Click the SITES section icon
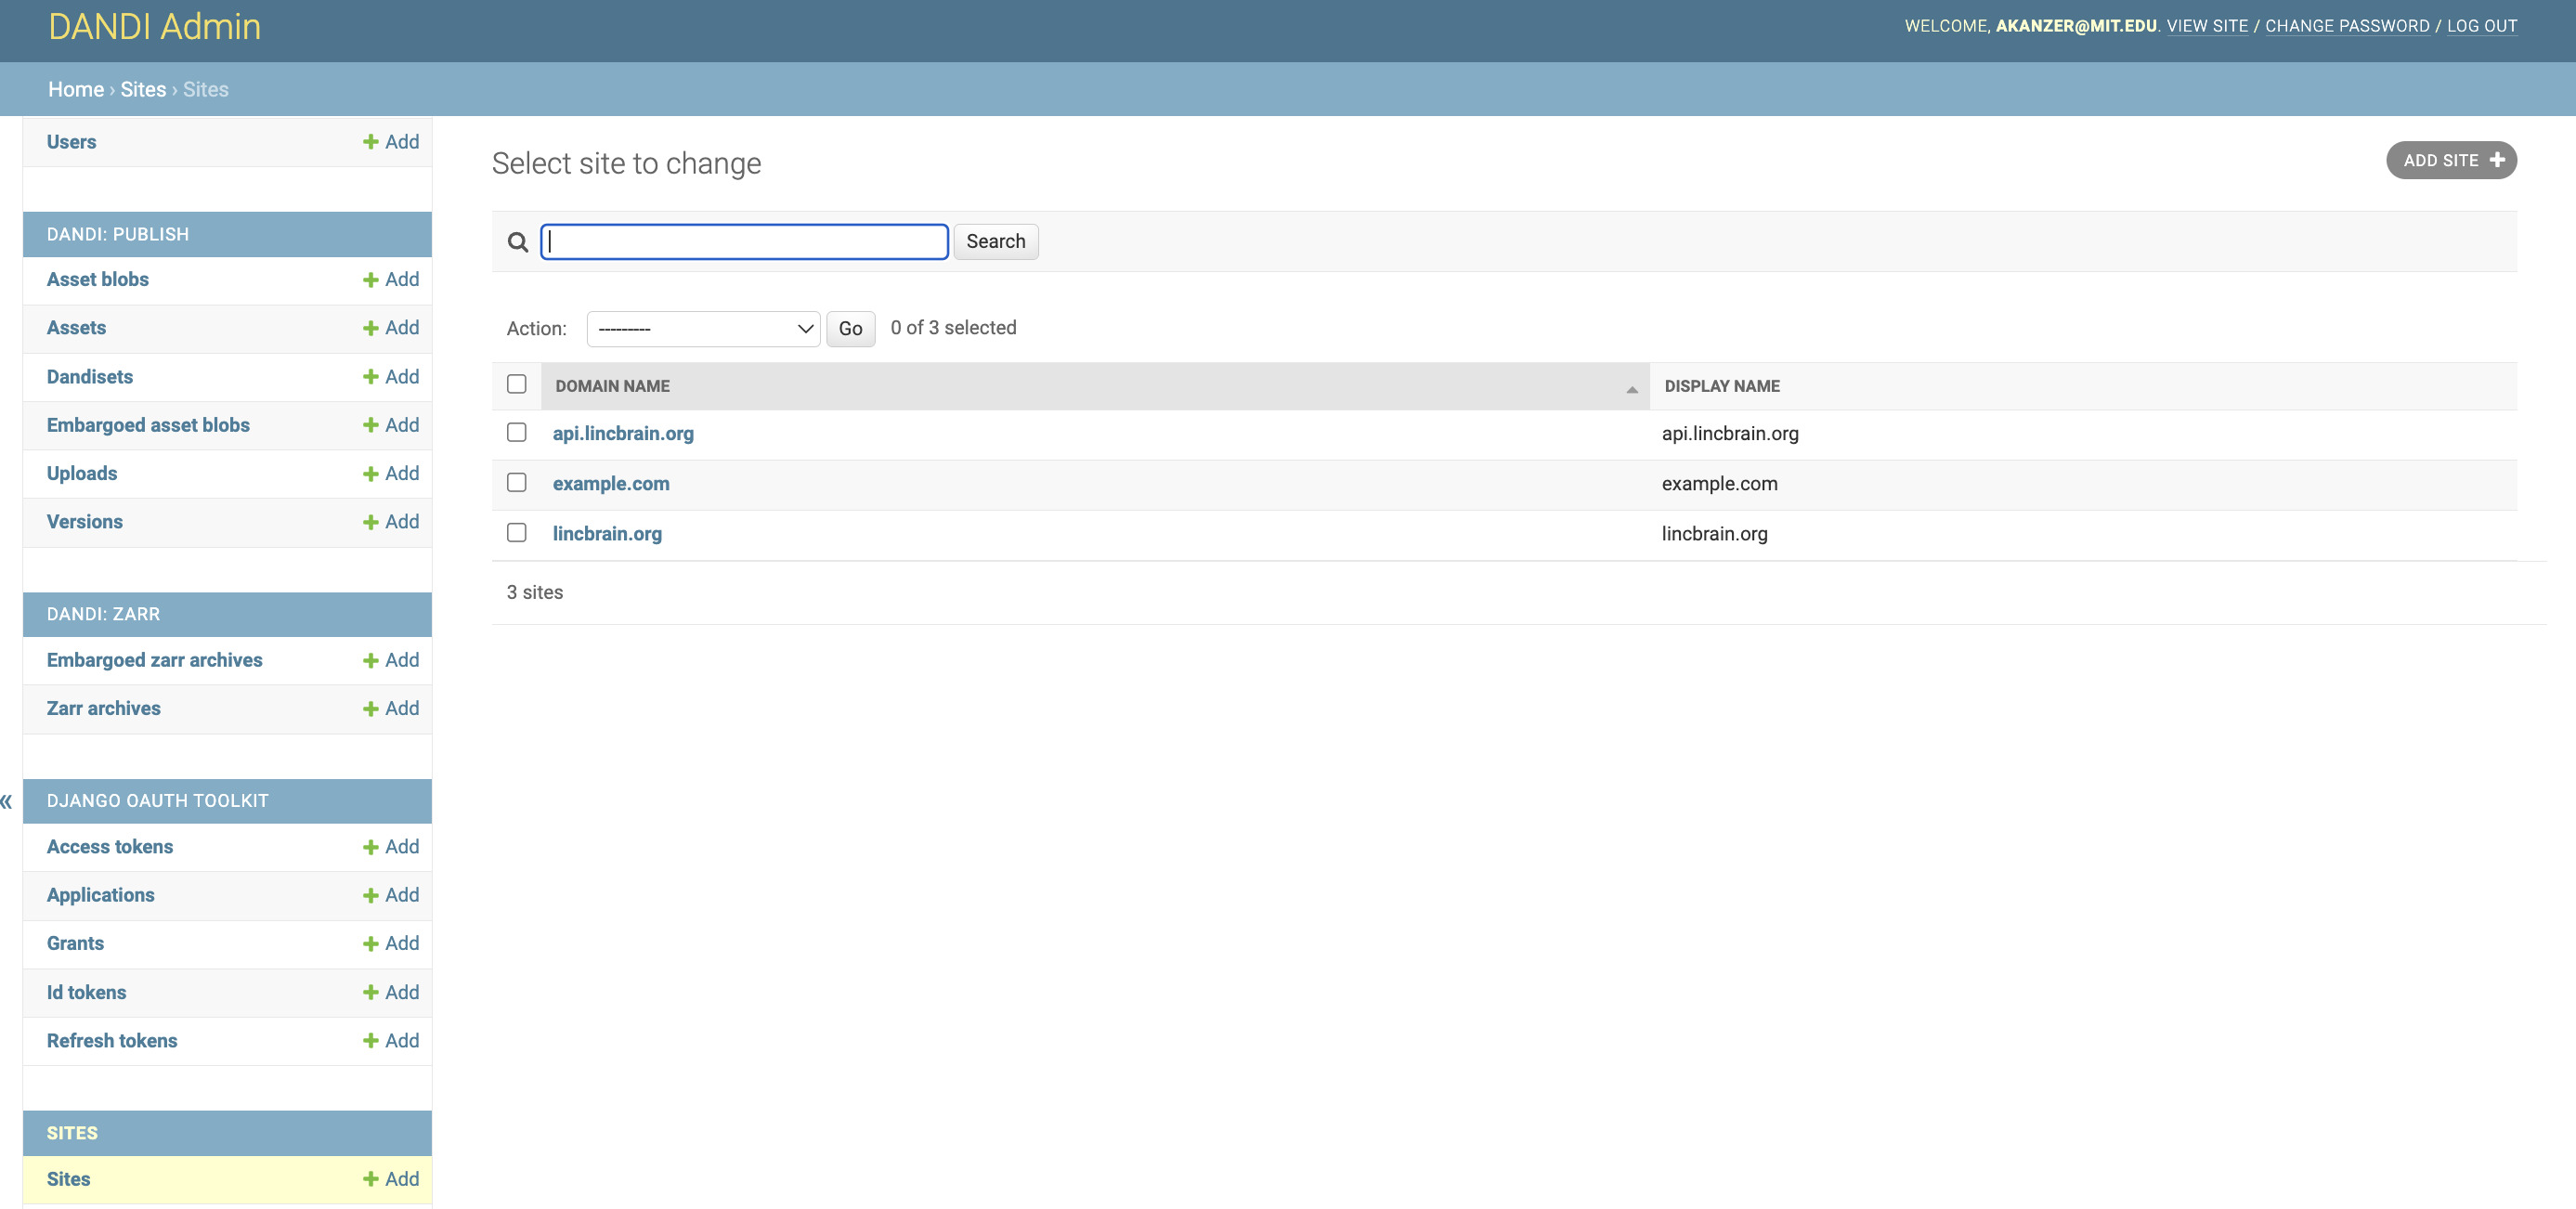Screen dimensions: 2576x1209 click(72, 1132)
